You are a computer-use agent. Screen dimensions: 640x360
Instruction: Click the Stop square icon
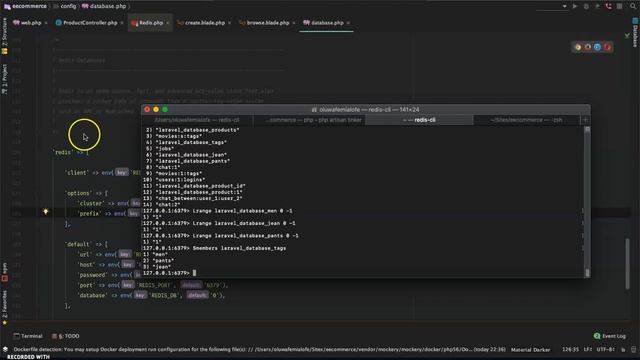coord(620,6)
